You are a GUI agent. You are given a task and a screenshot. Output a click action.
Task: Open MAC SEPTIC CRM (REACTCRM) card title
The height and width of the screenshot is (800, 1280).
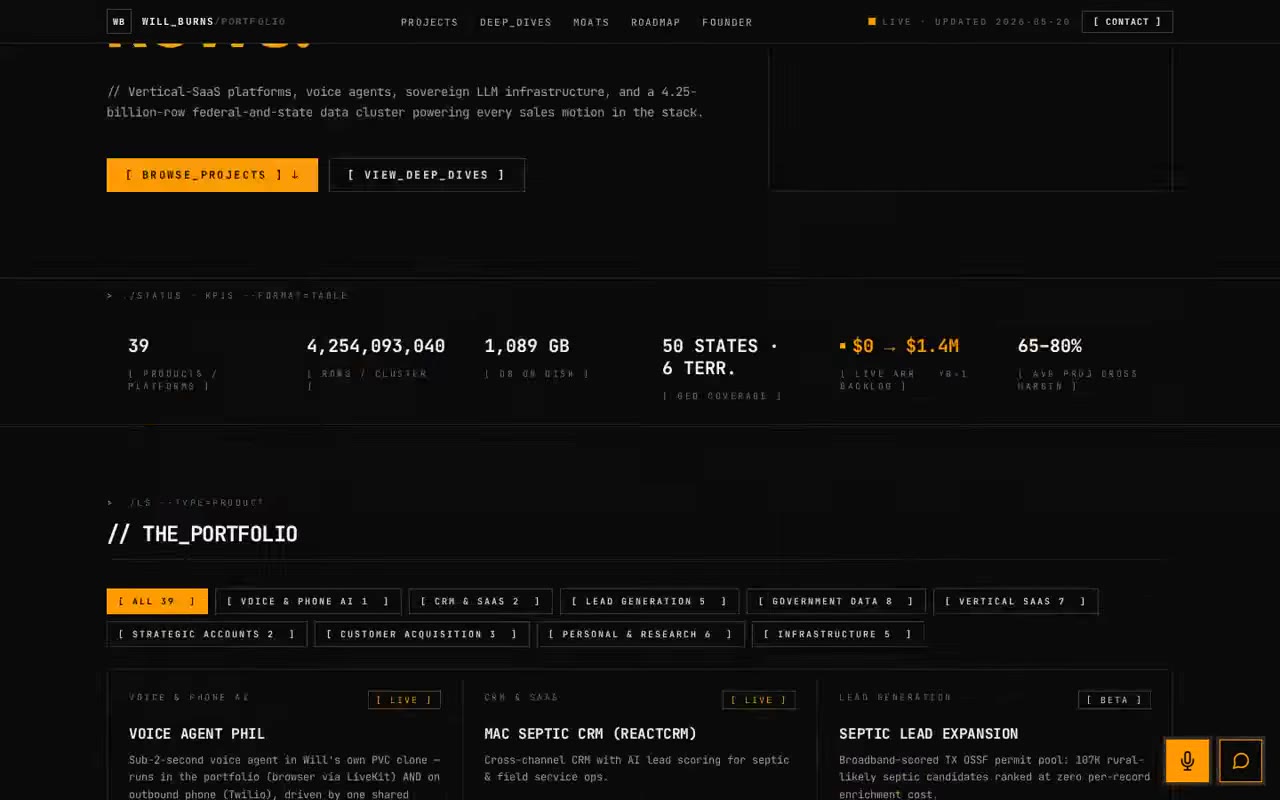point(591,734)
